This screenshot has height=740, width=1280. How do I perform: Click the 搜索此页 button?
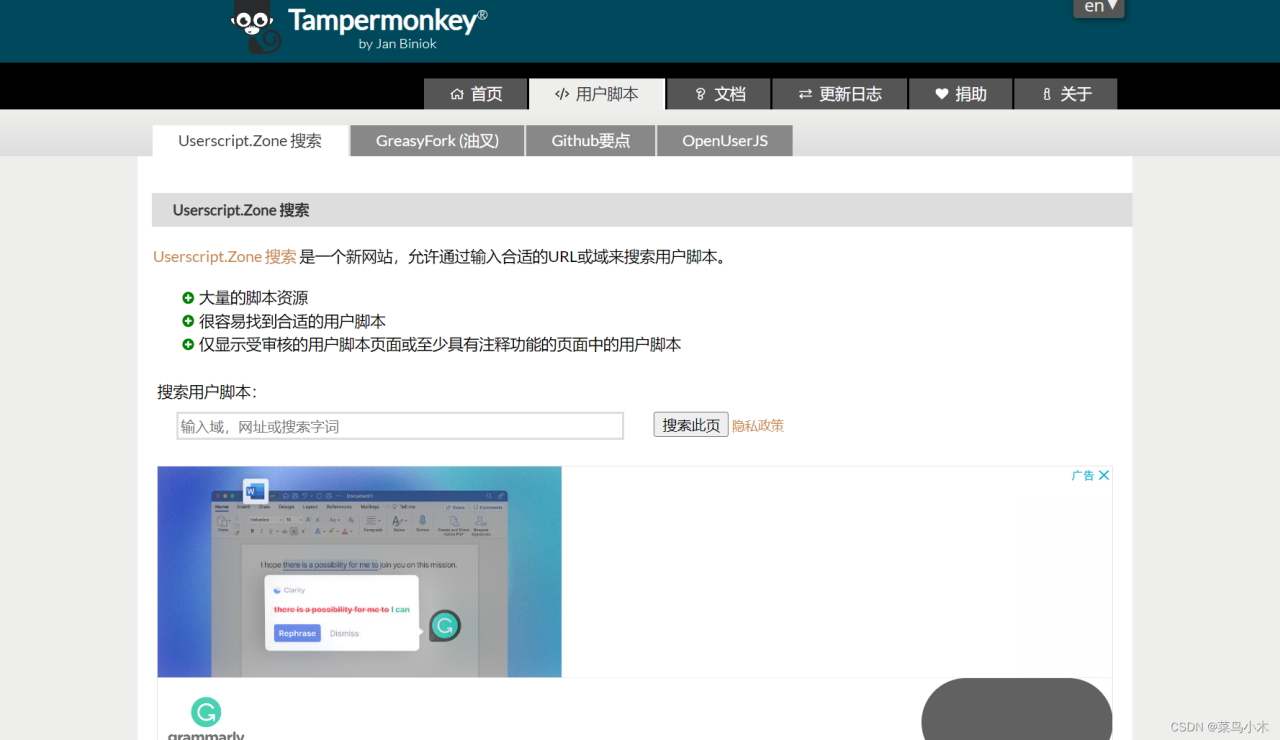click(x=691, y=425)
